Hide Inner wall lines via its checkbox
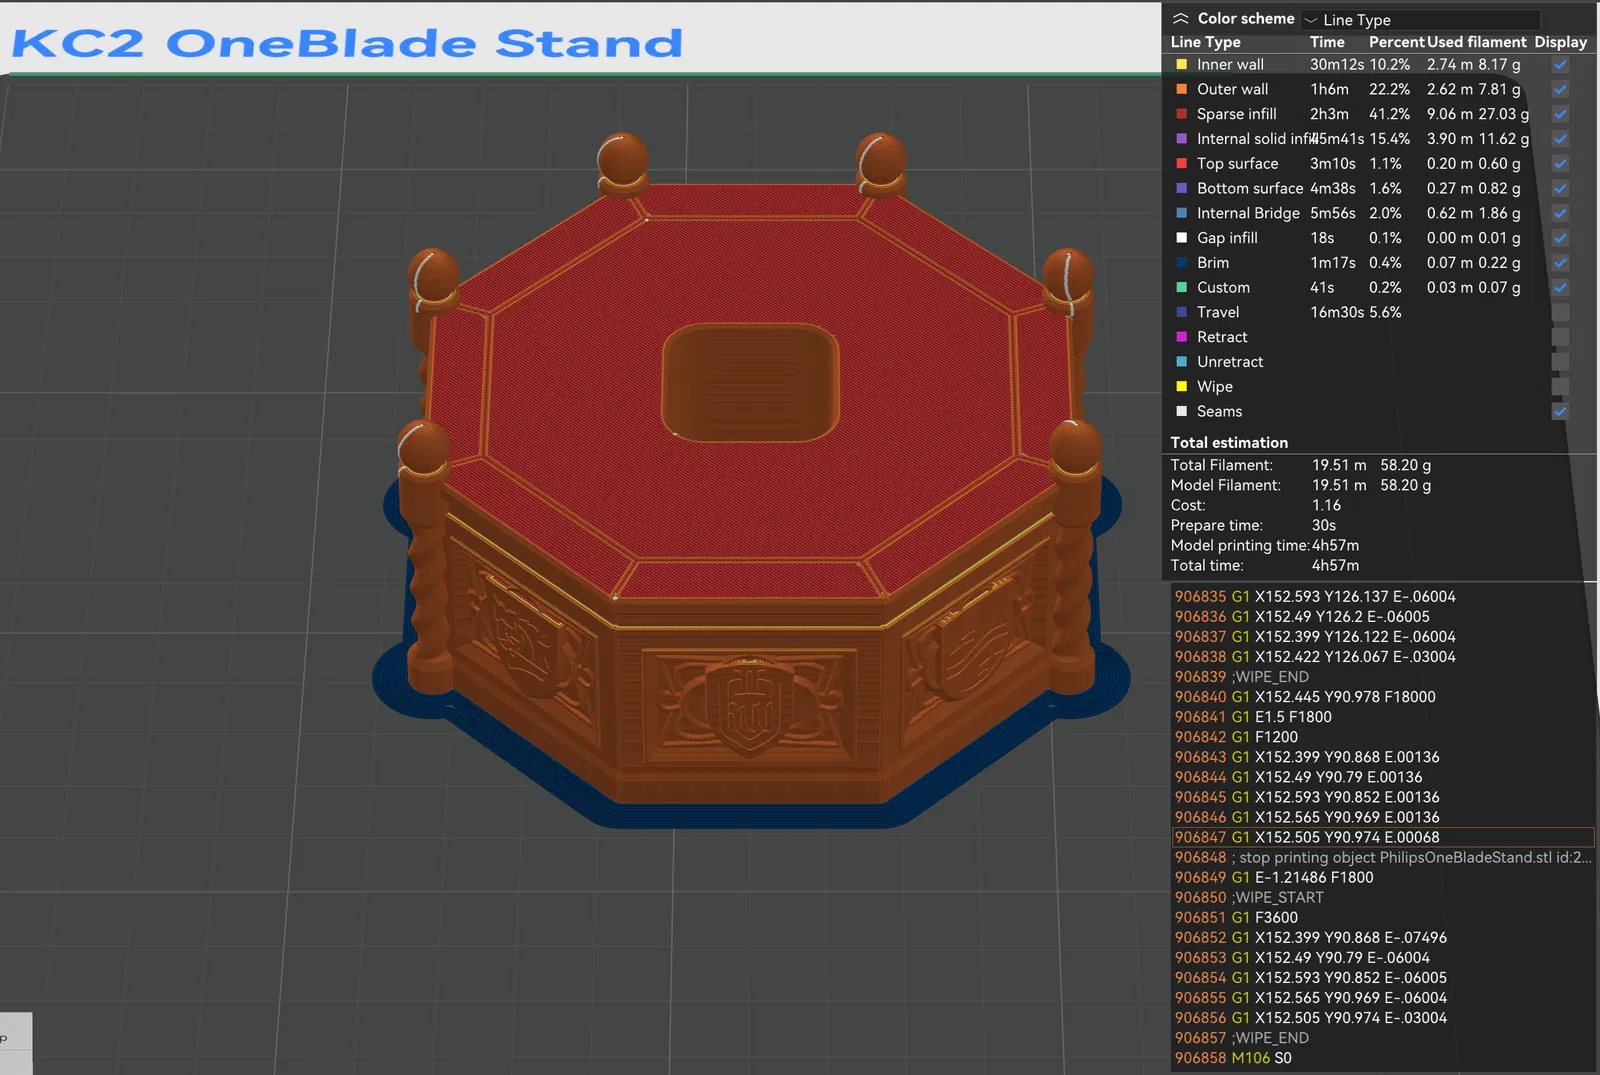The width and height of the screenshot is (1600, 1075). pyautogui.click(x=1560, y=65)
